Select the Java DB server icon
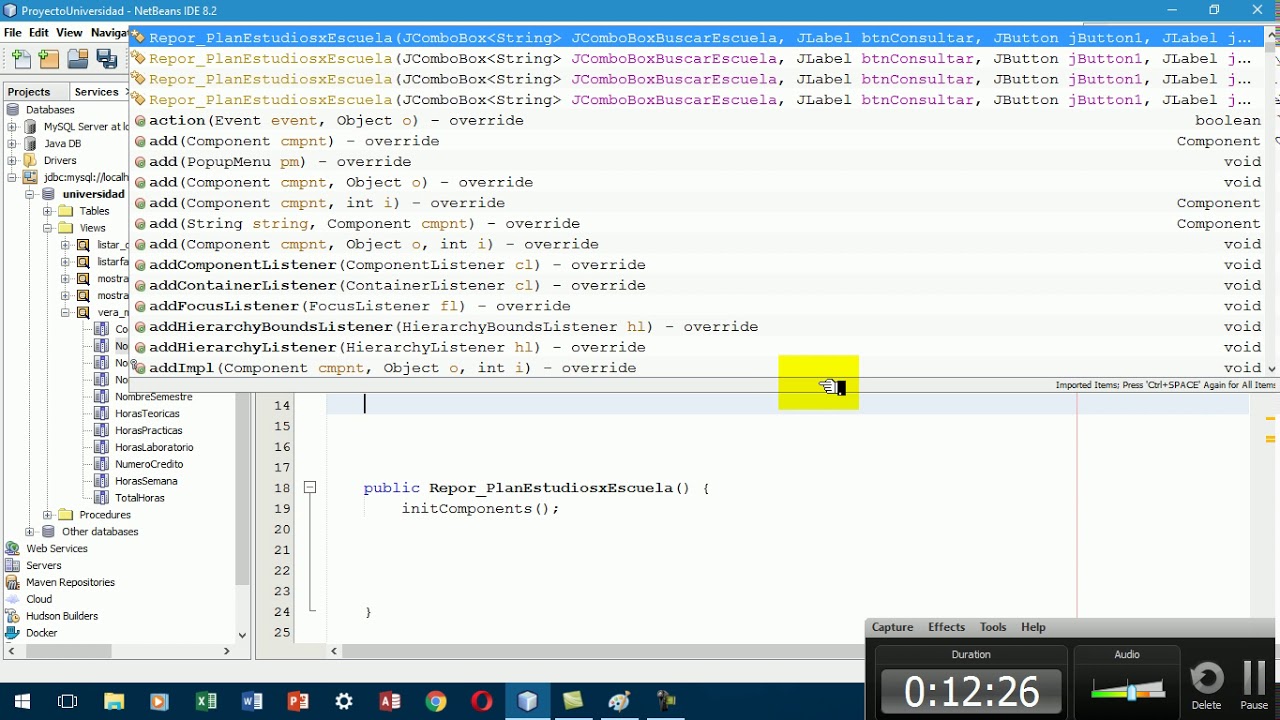 coord(30,144)
